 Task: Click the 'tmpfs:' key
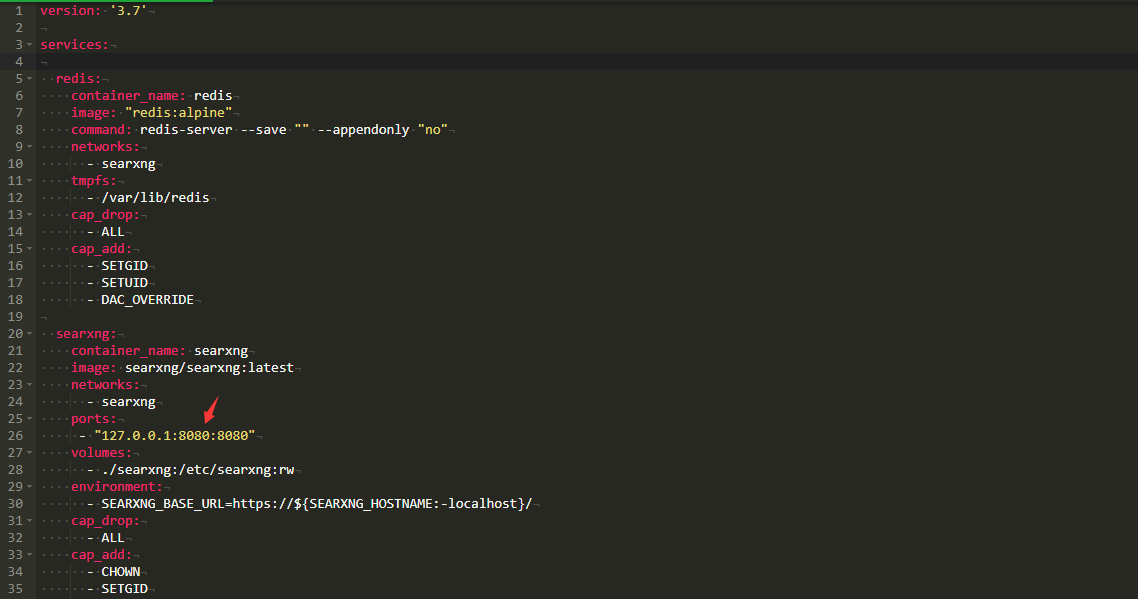click(x=94, y=181)
